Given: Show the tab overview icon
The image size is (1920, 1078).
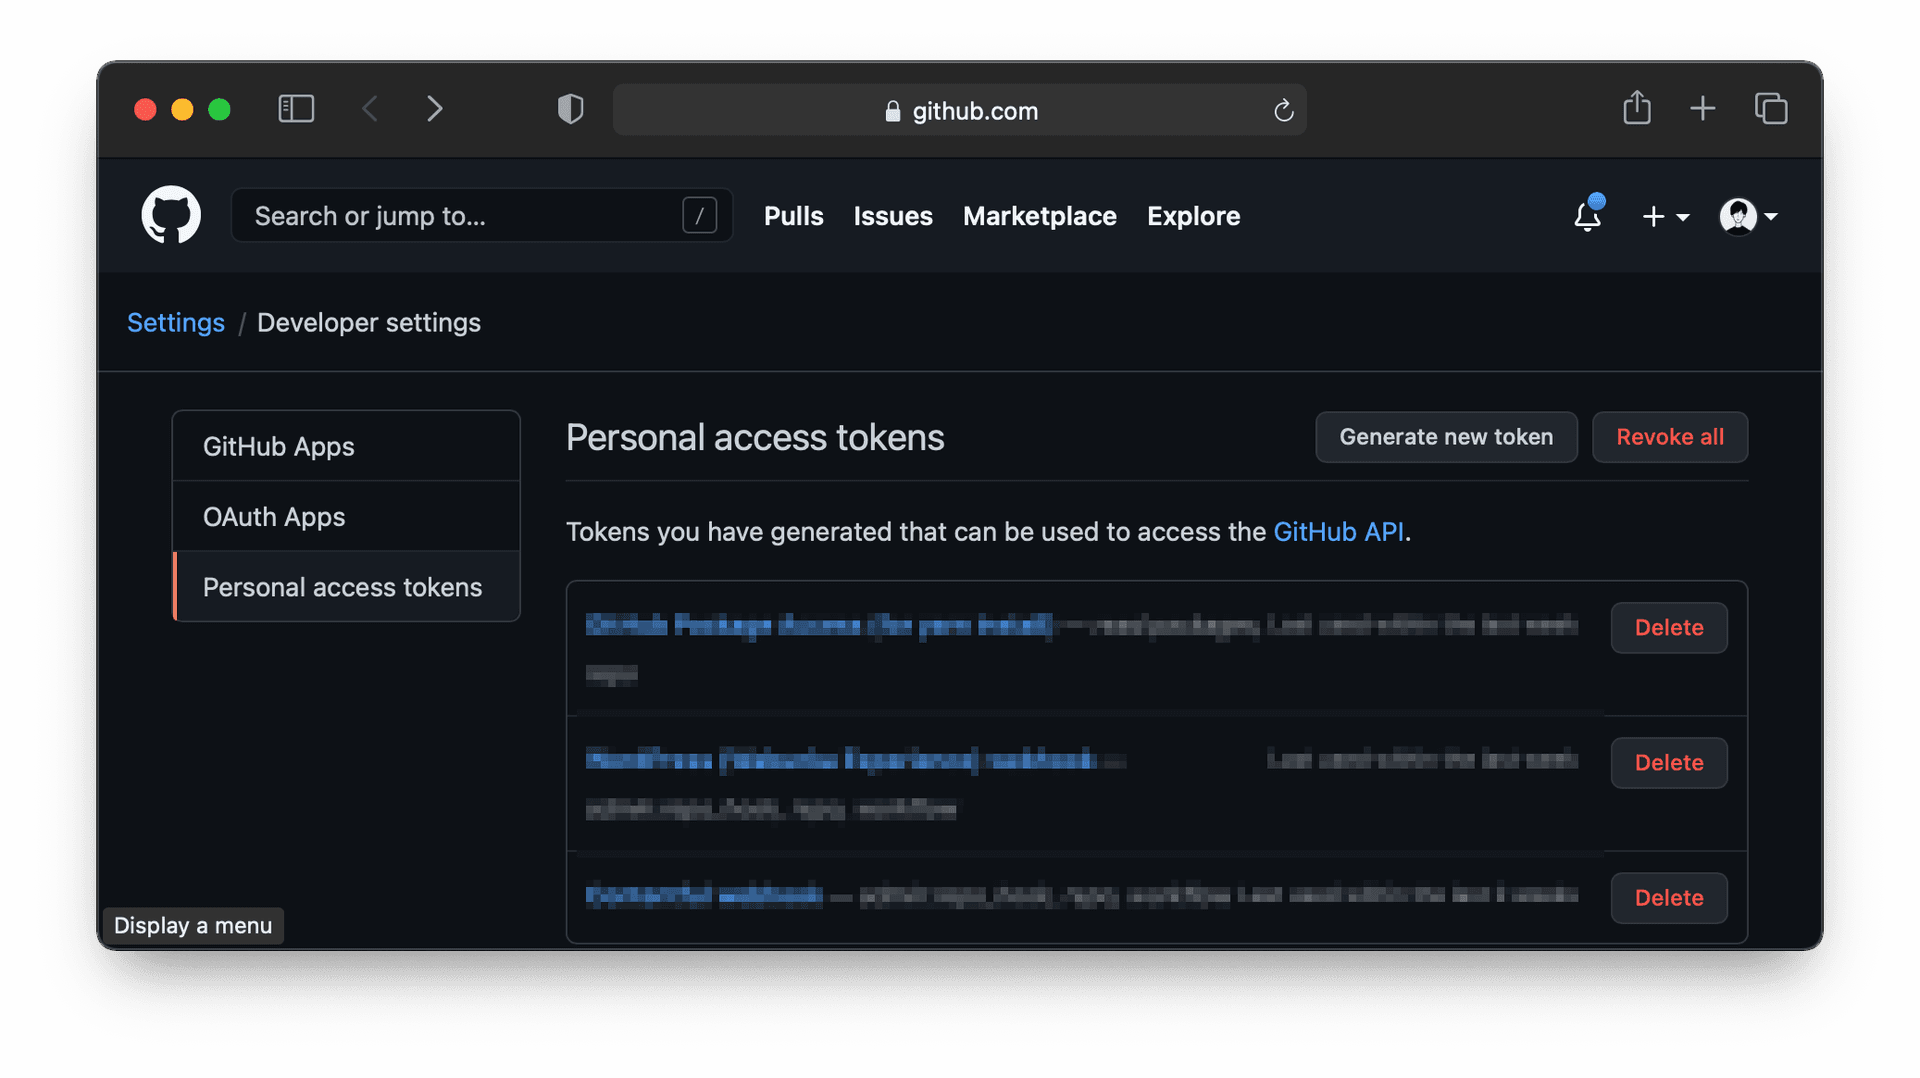Looking at the screenshot, I should click(1771, 108).
